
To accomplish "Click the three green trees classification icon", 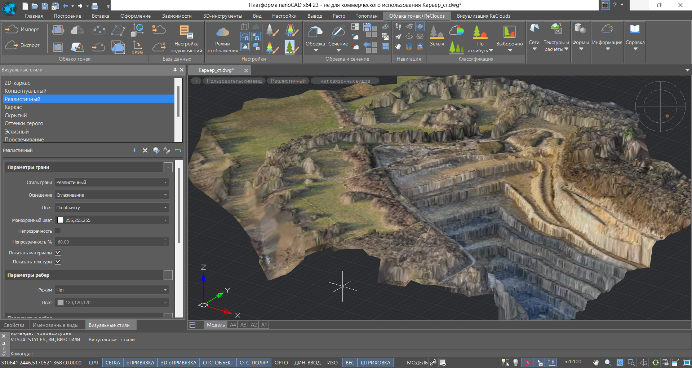I will pos(456,46).
